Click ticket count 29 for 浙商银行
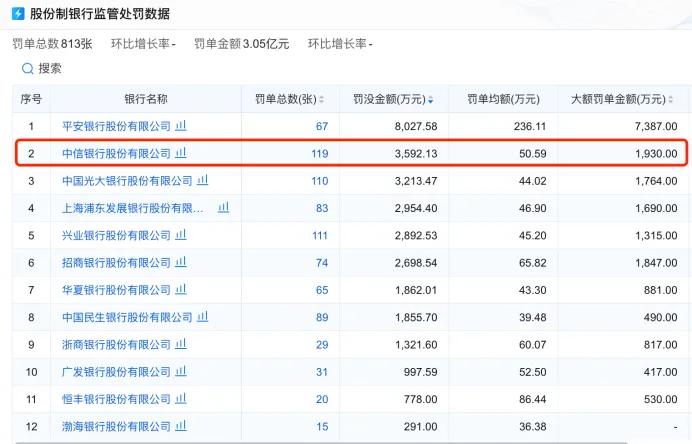This screenshot has height=444, width=692. tap(322, 345)
